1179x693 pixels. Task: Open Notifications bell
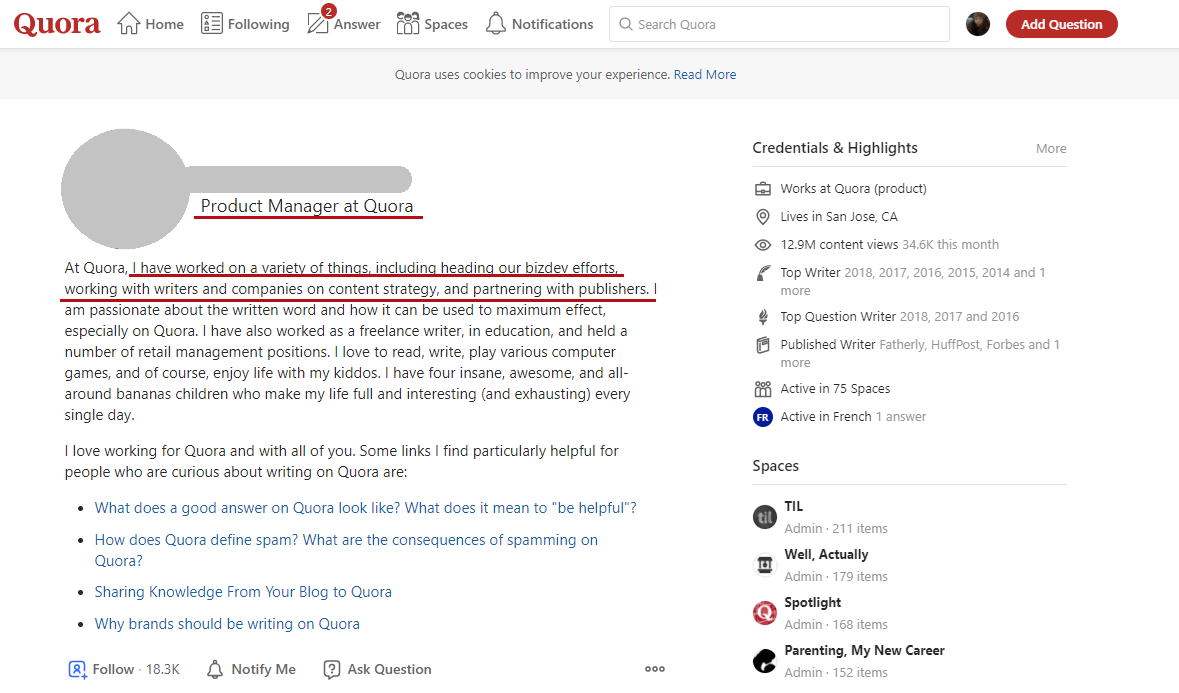coord(539,24)
